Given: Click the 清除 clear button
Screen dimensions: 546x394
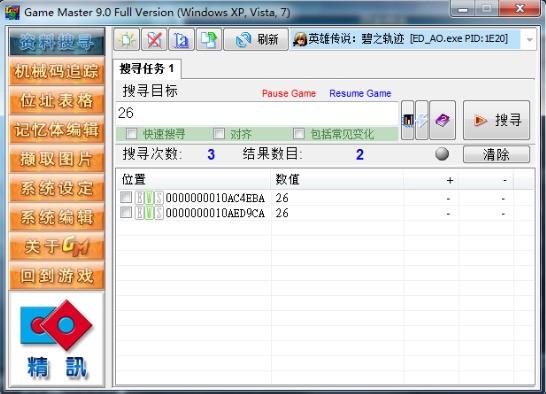Looking at the screenshot, I should click(496, 154).
